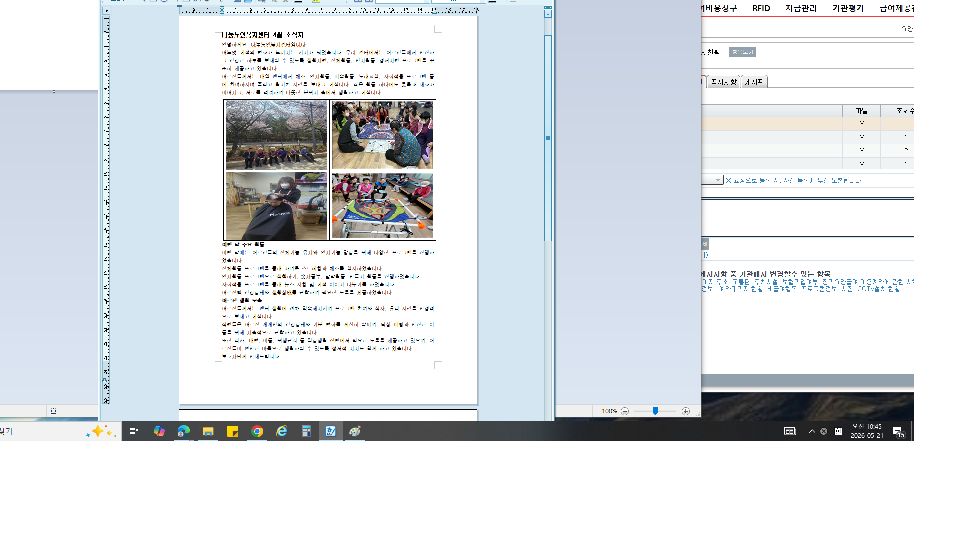960x540 pixels.
Task: Open File Explorer from the taskbar
Action: click(x=208, y=432)
